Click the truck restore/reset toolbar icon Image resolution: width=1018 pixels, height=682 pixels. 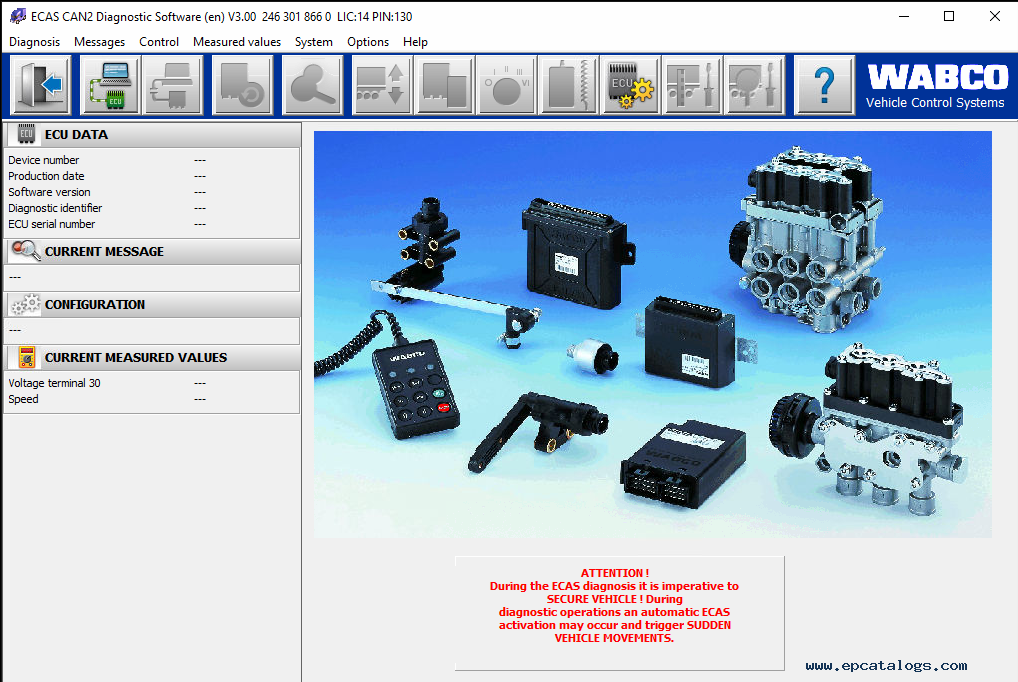tap(240, 84)
